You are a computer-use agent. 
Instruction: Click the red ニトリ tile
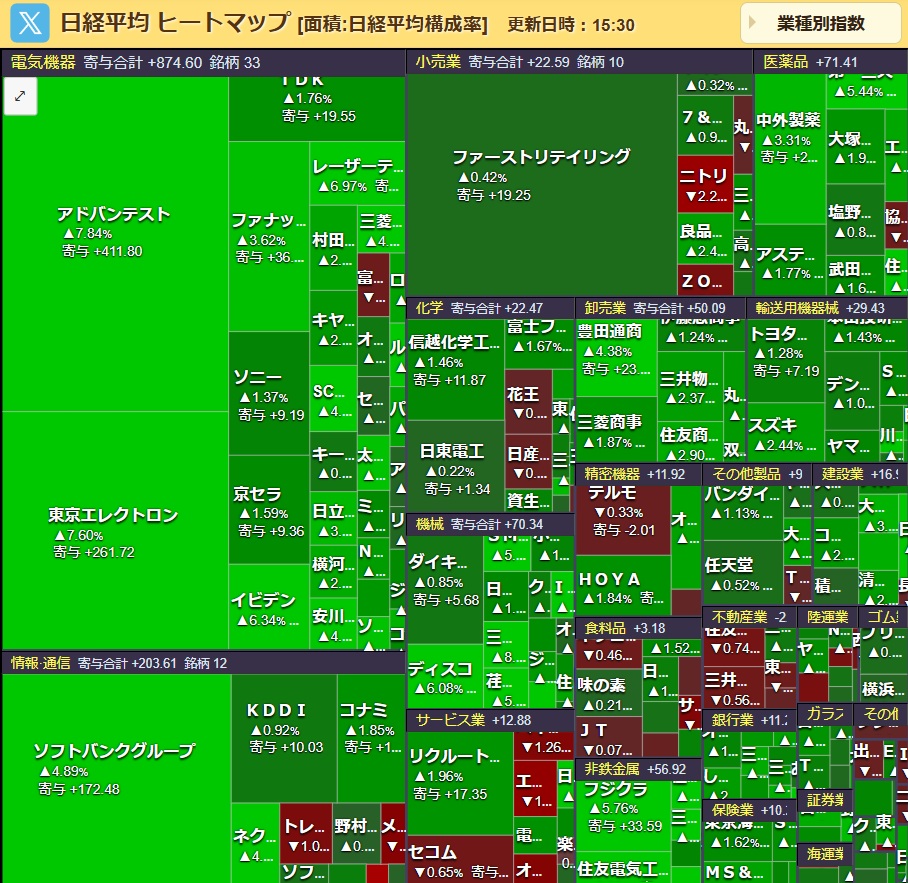pyautogui.click(x=705, y=184)
